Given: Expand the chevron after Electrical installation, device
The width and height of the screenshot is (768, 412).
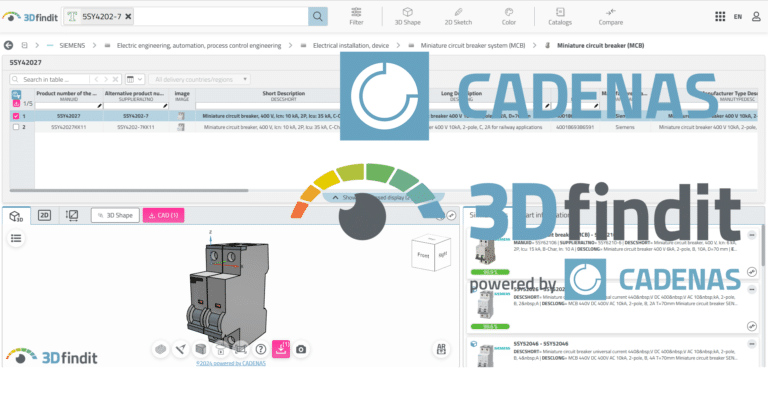Looking at the screenshot, I should point(398,45).
